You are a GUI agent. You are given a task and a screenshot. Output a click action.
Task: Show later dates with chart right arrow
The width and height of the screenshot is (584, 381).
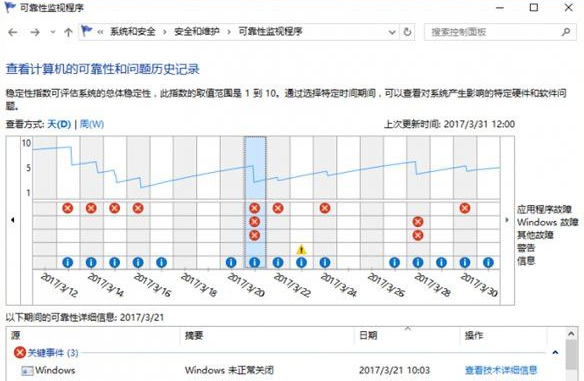[507, 220]
